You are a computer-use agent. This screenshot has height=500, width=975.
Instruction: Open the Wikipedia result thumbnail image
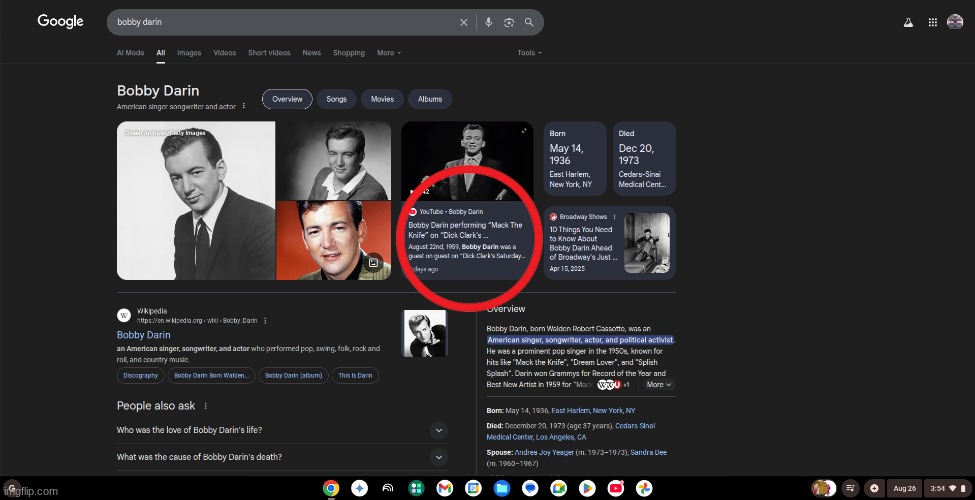[425, 333]
